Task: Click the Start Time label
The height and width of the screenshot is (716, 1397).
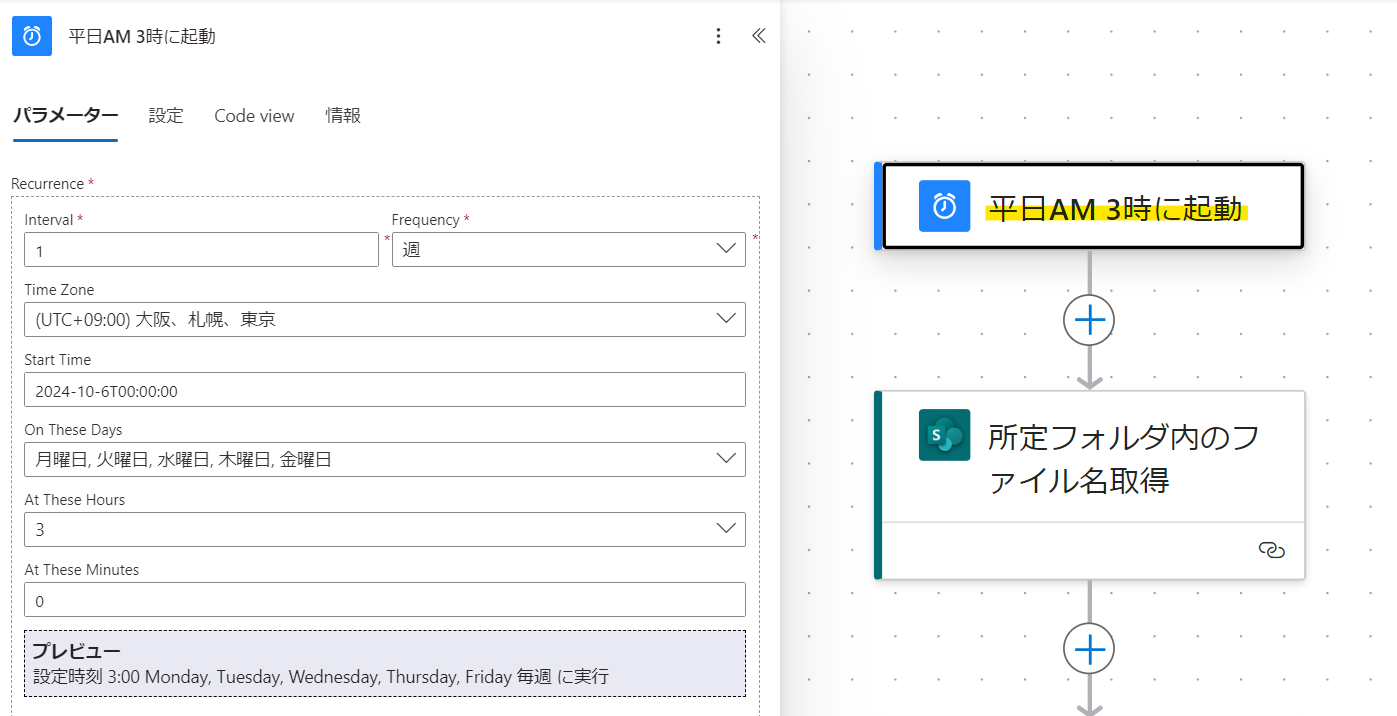Action: 57,360
